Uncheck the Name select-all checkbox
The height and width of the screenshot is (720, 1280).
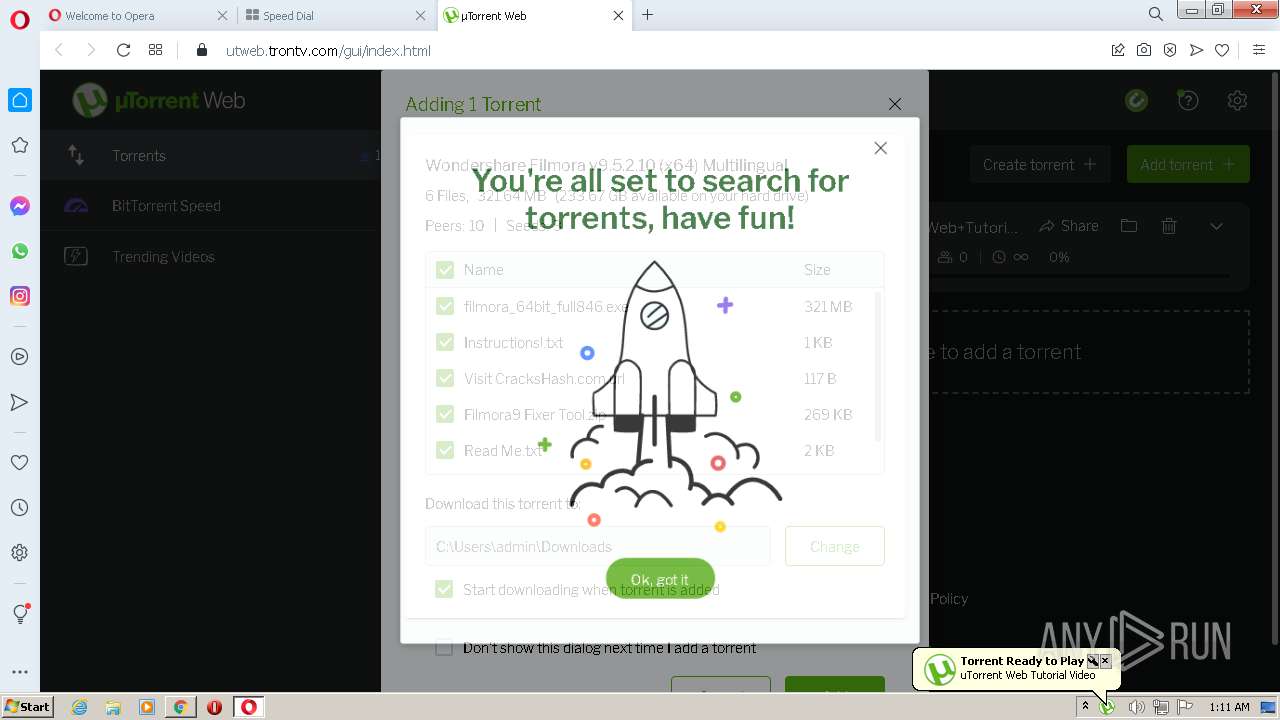[445, 270]
